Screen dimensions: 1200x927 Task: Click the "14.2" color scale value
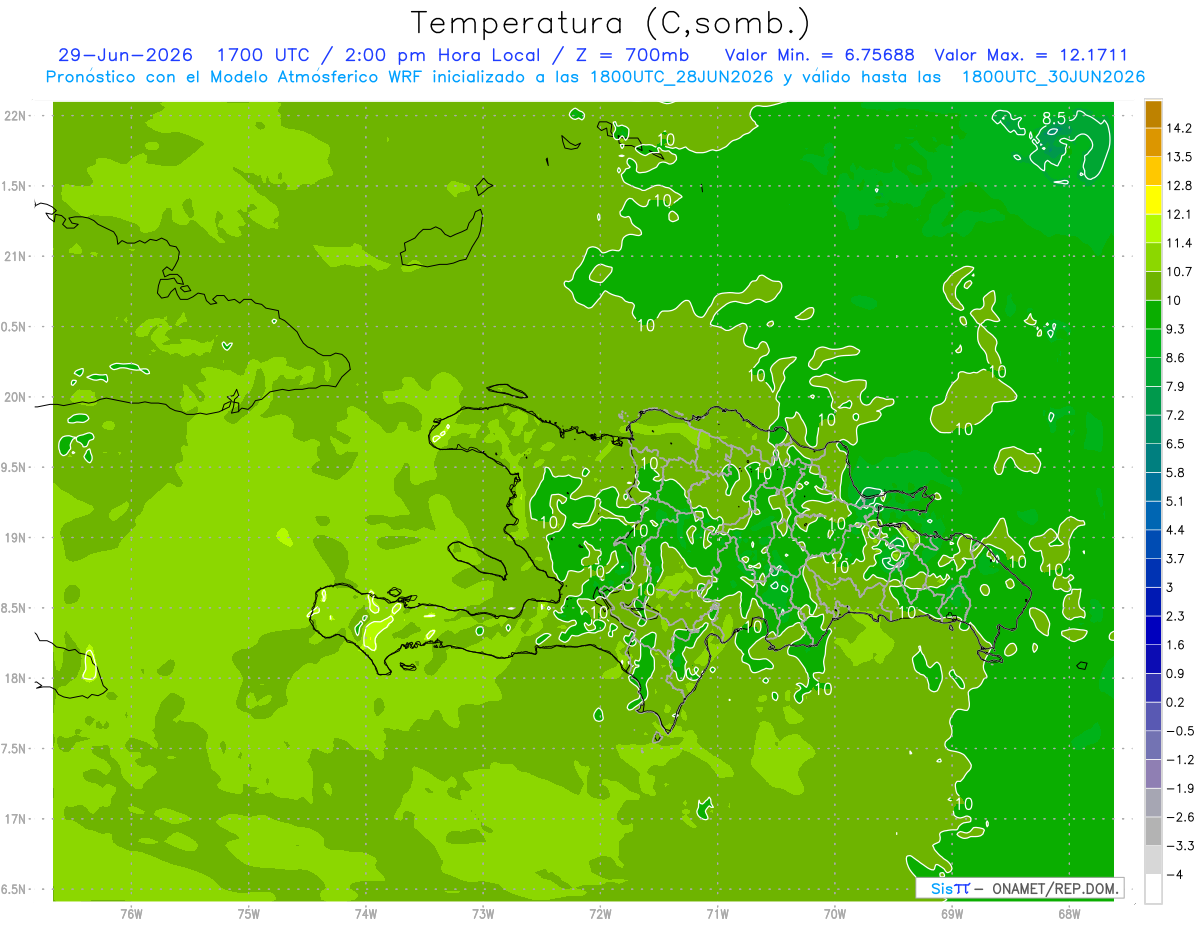click(x=1181, y=129)
